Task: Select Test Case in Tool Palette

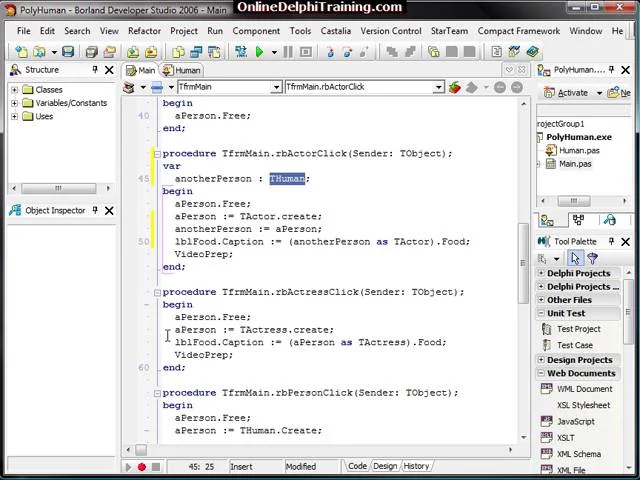Action: coord(574,345)
